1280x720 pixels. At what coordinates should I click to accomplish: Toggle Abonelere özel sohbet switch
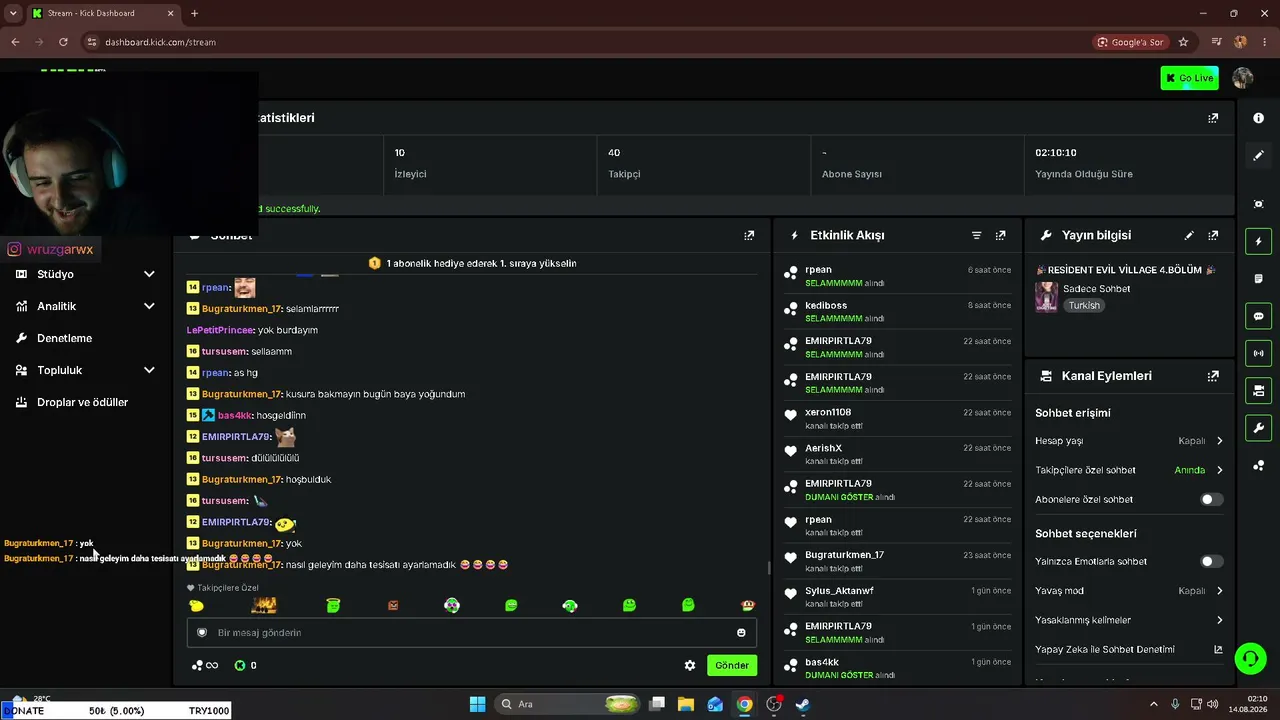1211,499
